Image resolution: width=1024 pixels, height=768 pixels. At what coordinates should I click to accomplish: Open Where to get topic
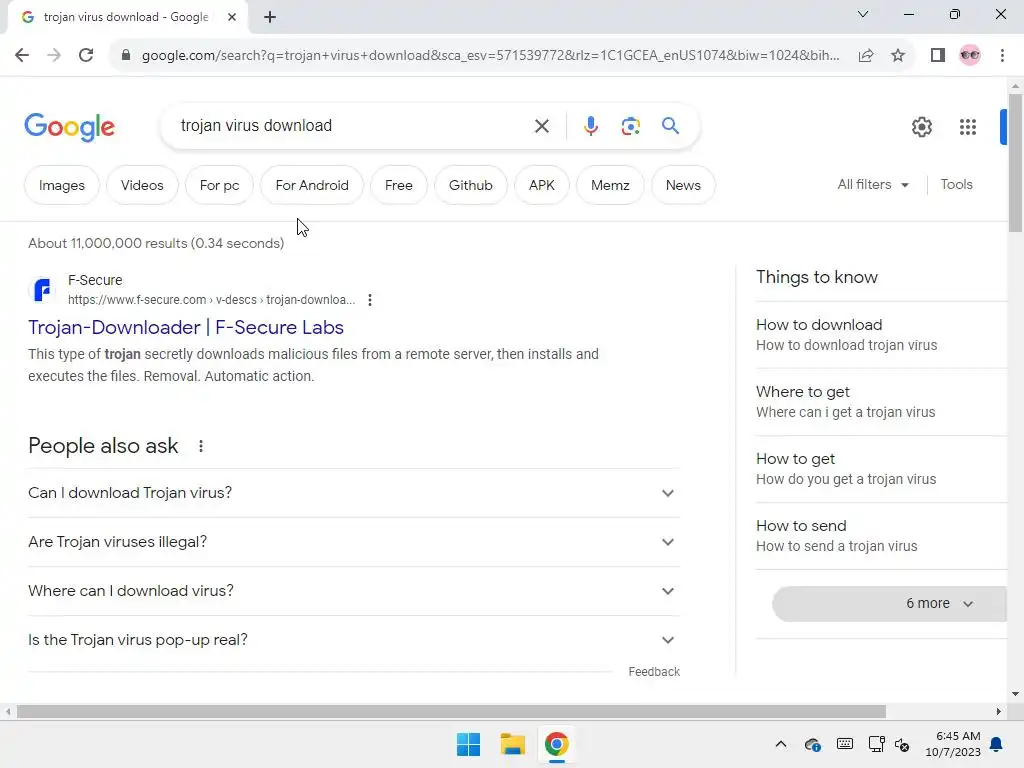881,402
